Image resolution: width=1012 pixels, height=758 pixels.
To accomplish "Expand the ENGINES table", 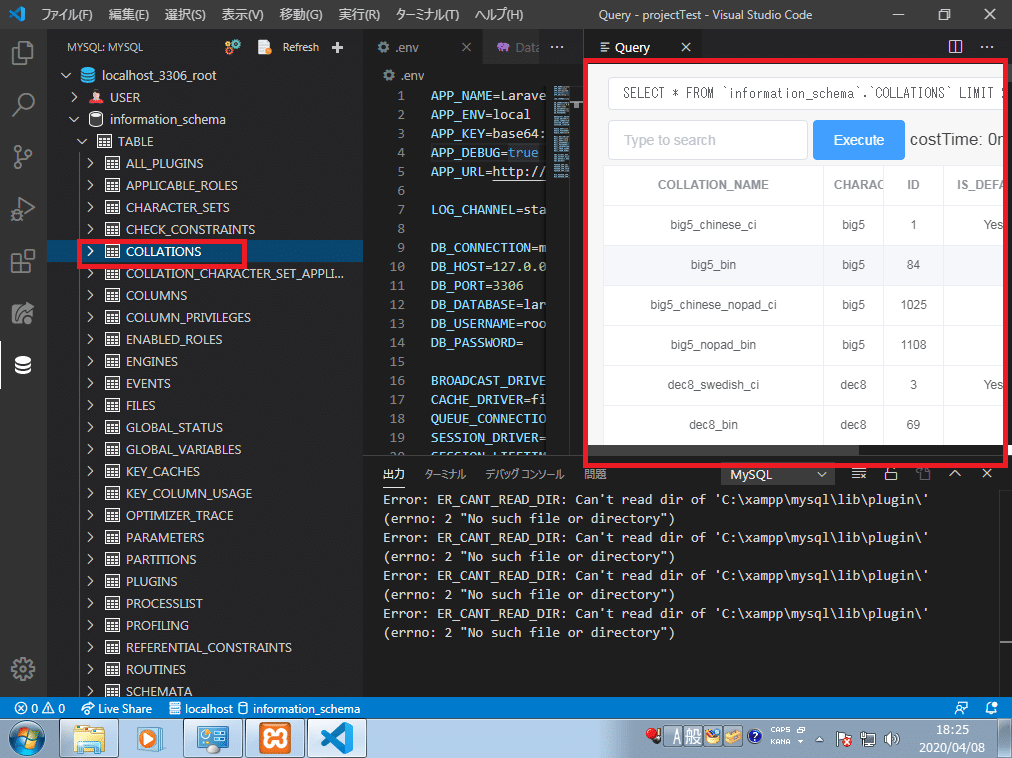I will pyautogui.click(x=90, y=361).
